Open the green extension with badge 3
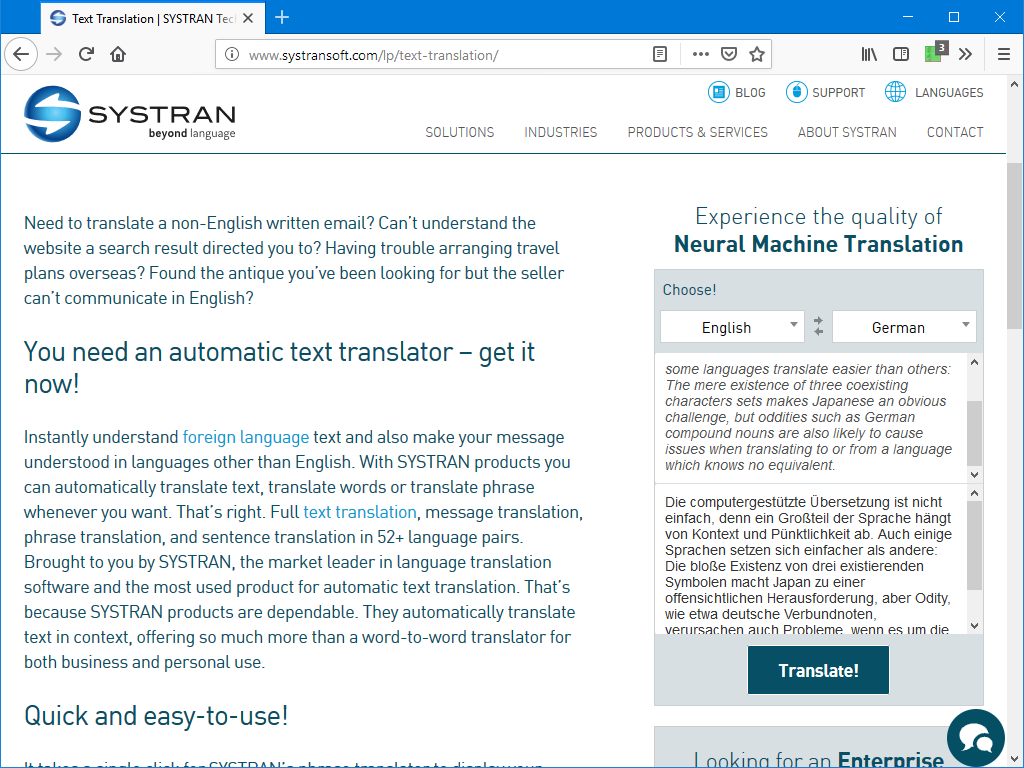 (x=935, y=53)
